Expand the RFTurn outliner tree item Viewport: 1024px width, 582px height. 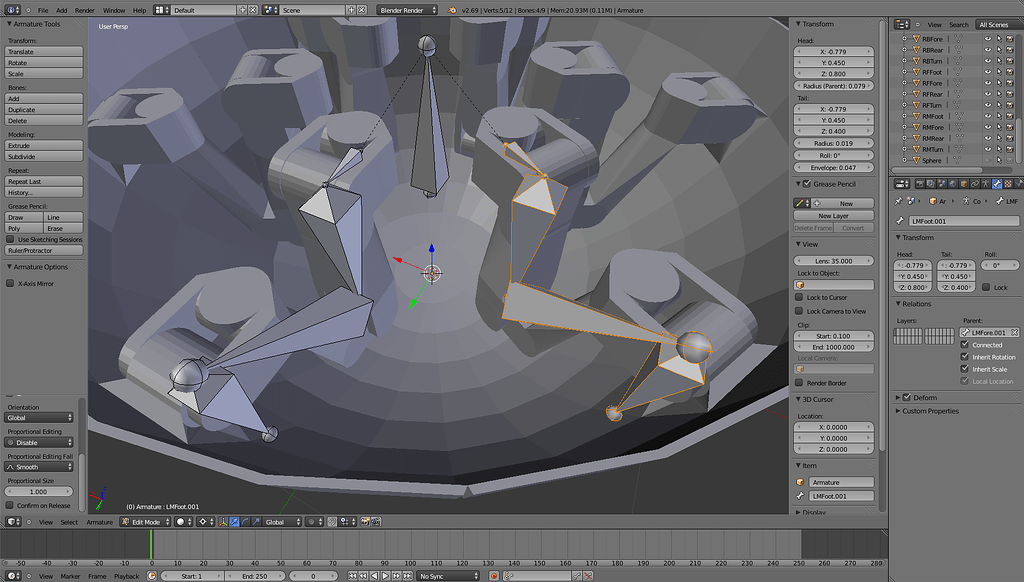click(904, 105)
